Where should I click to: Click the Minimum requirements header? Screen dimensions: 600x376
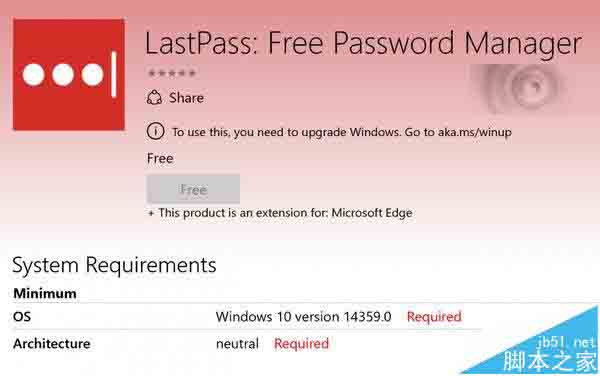(45, 293)
